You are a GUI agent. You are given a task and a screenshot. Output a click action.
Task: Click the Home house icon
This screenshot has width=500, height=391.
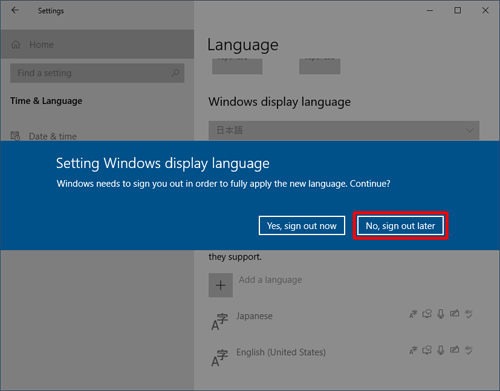click(x=16, y=44)
